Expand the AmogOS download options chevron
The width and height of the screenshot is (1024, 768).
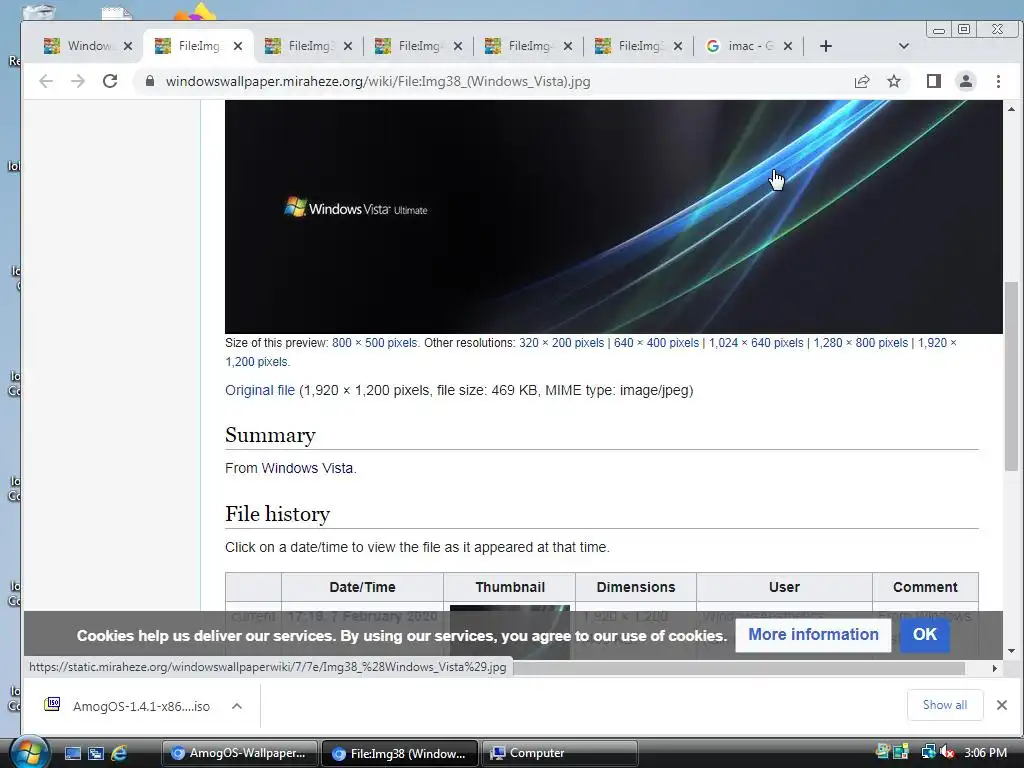point(237,706)
